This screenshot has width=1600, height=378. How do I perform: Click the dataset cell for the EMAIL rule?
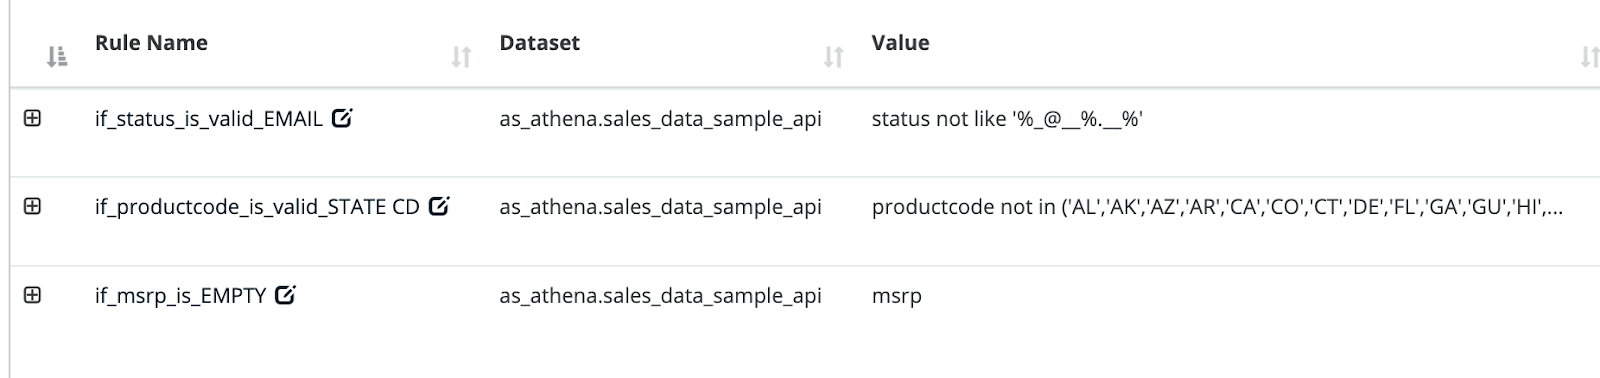click(661, 119)
